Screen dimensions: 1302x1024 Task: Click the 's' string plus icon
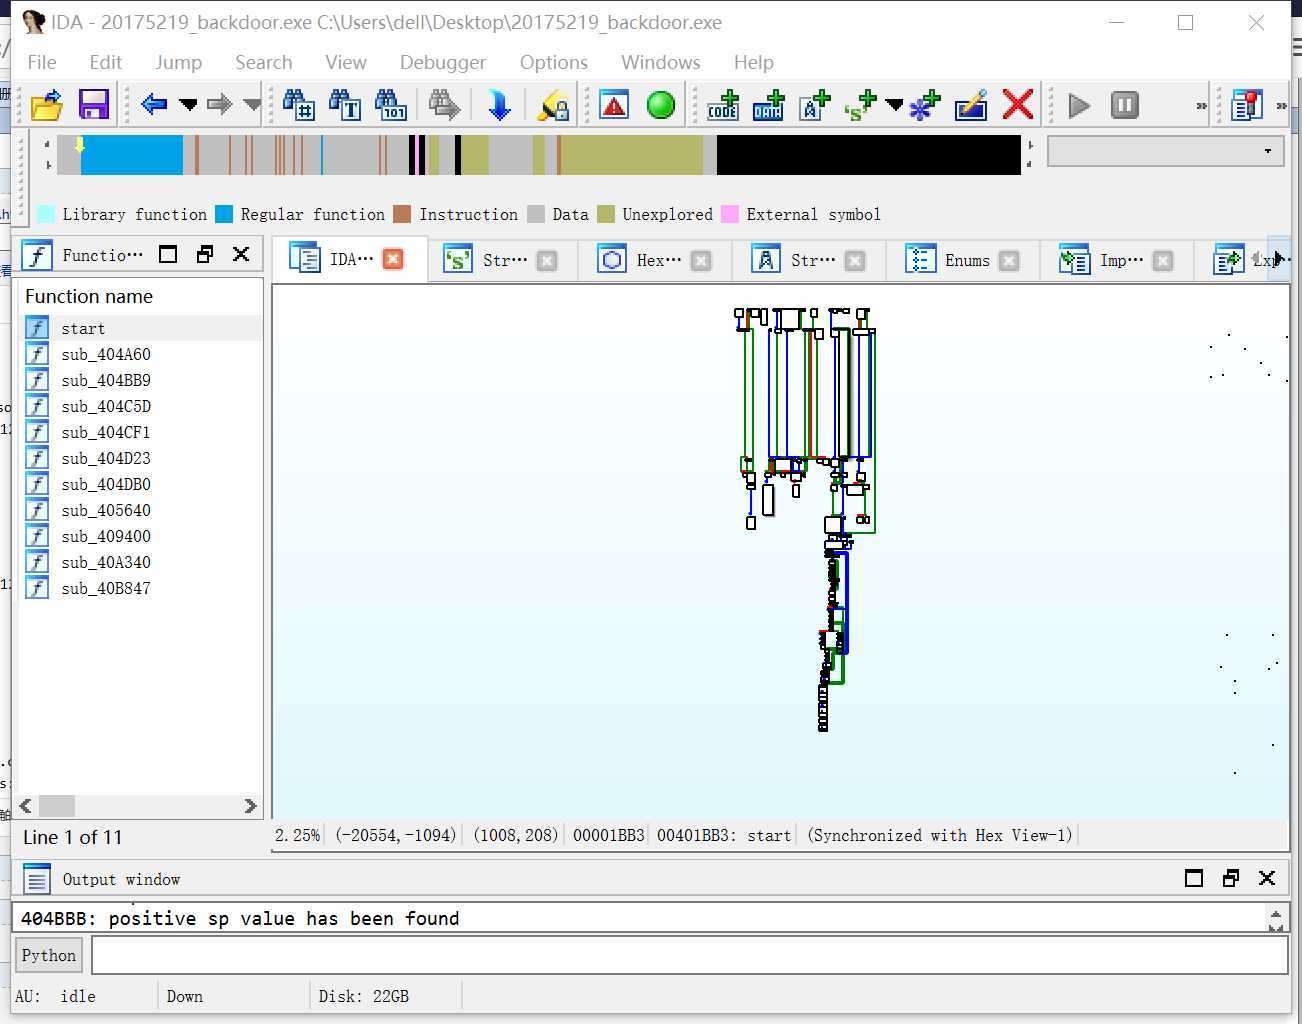coord(860,104)
